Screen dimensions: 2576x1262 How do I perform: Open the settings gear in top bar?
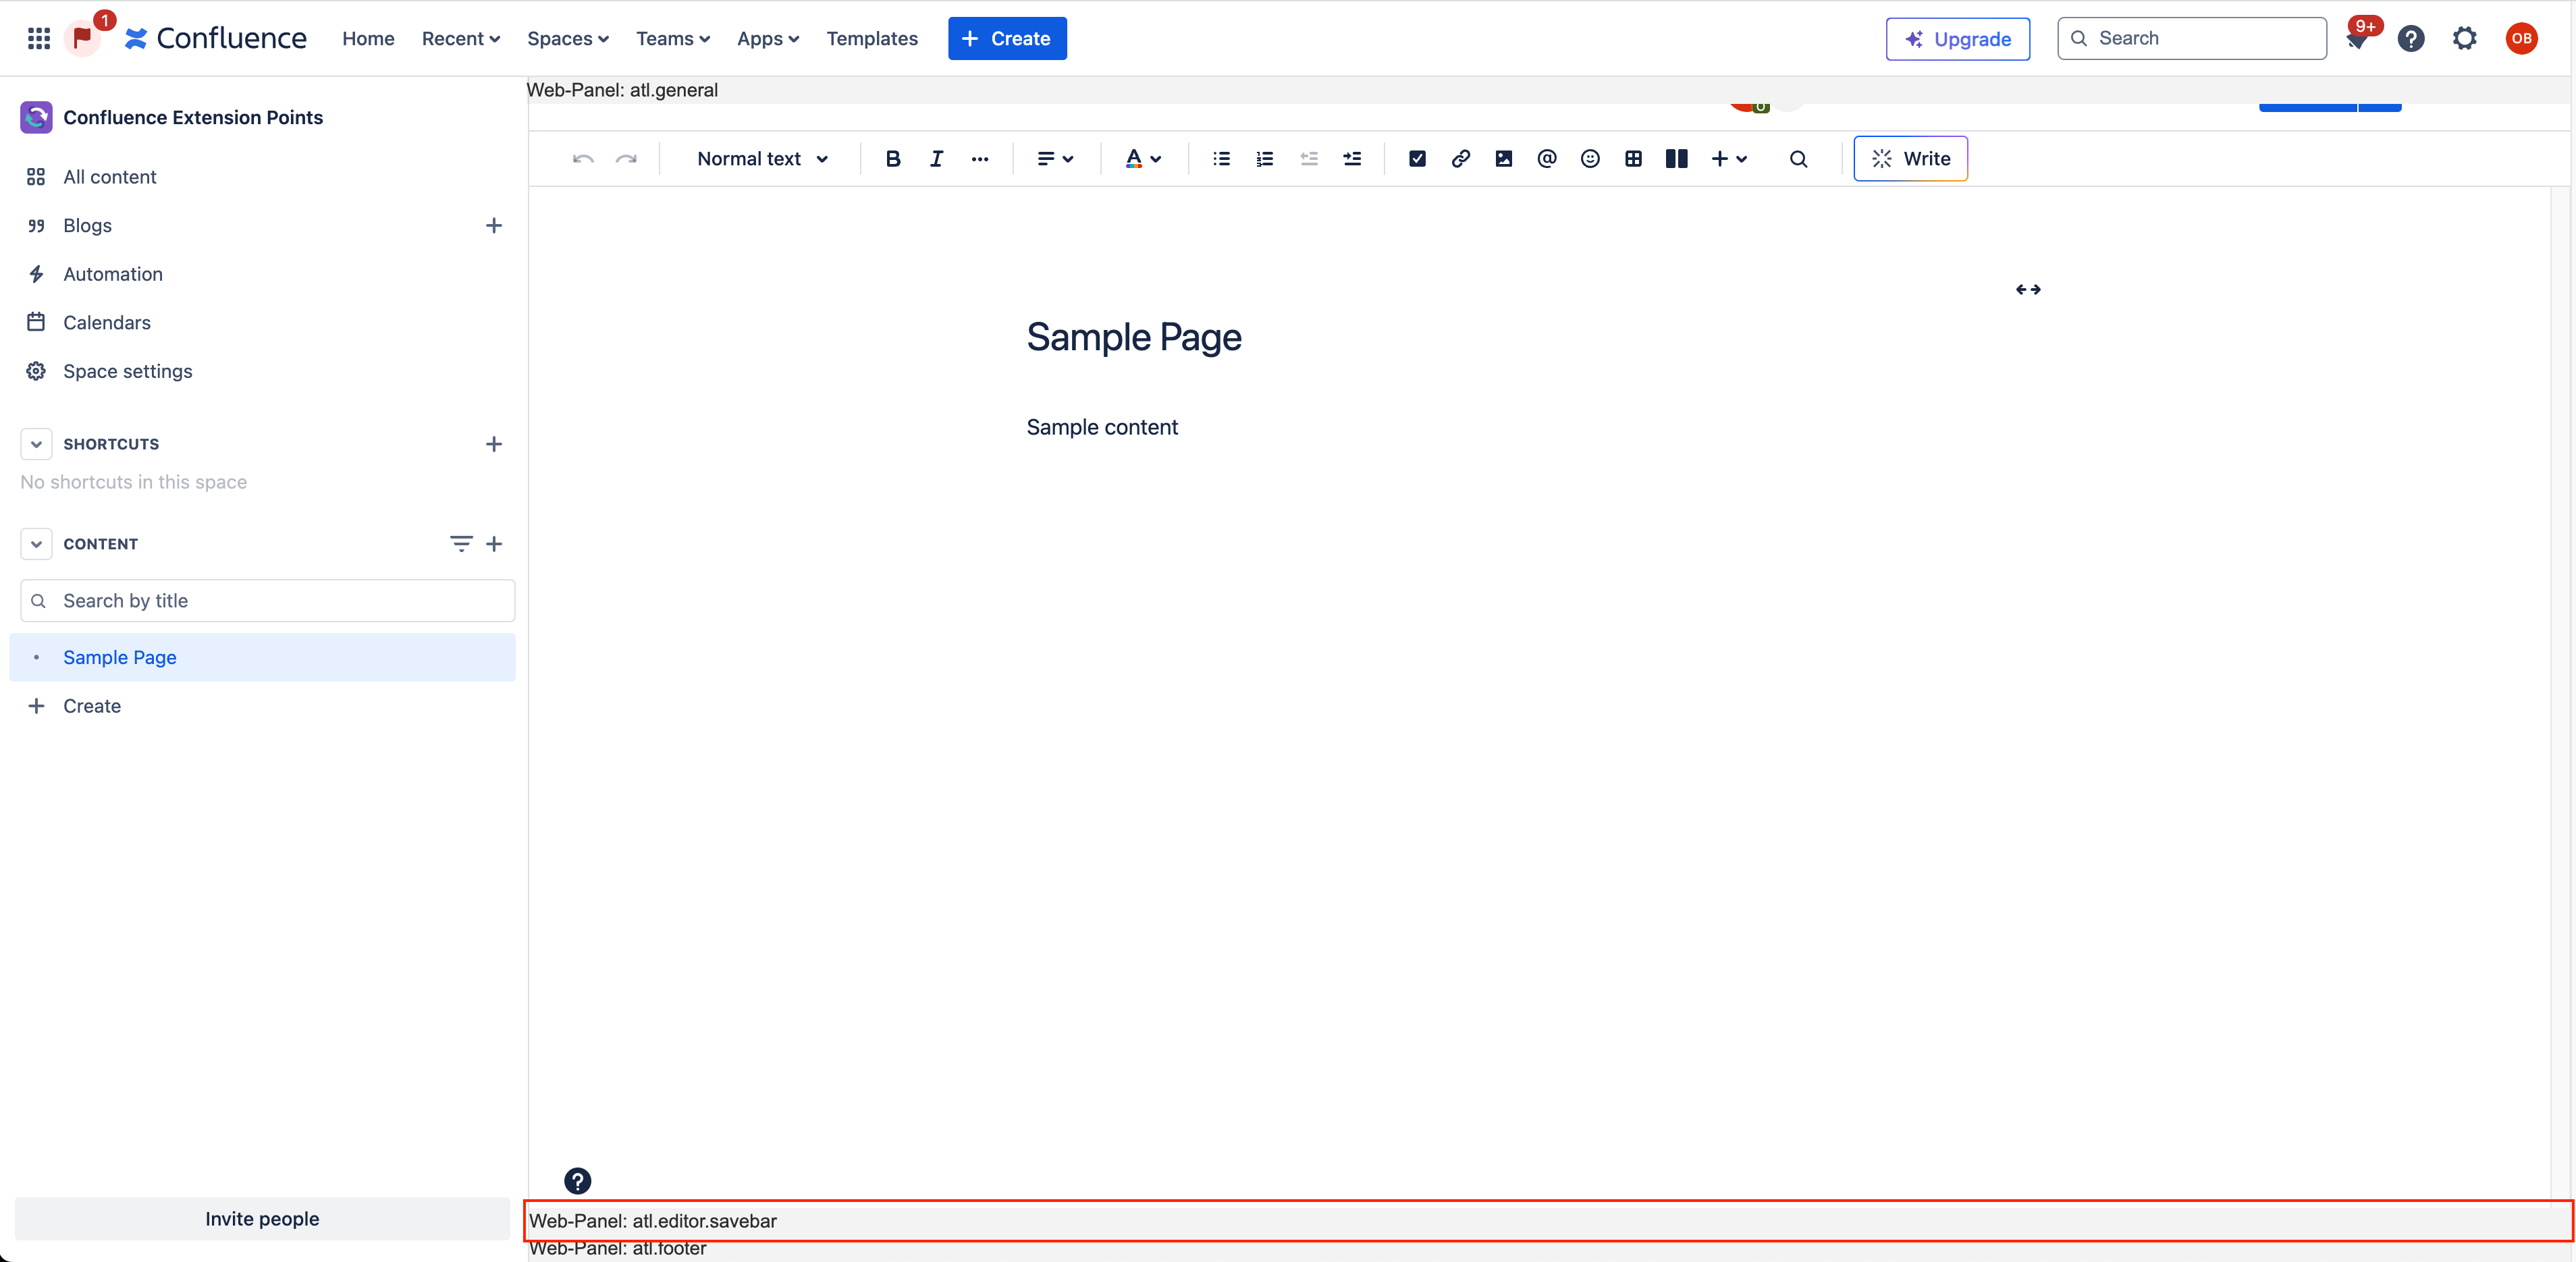(x=2464, y=38)
